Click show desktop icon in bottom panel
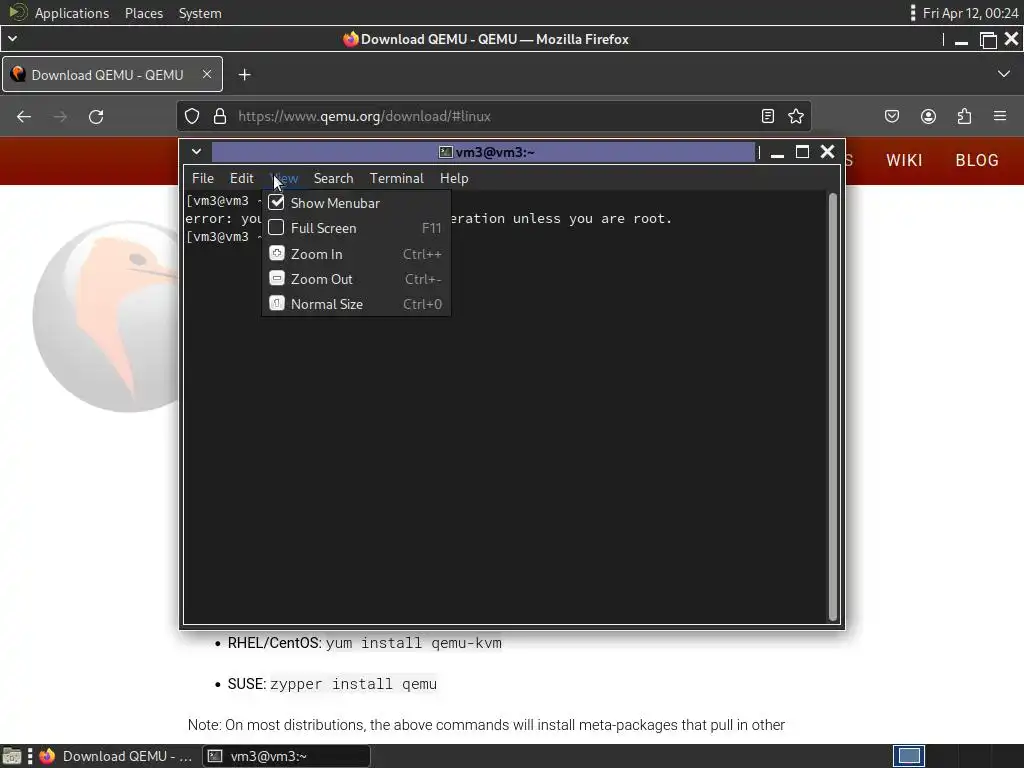This screenshot has height=768, width=1024. click(12, 756)
